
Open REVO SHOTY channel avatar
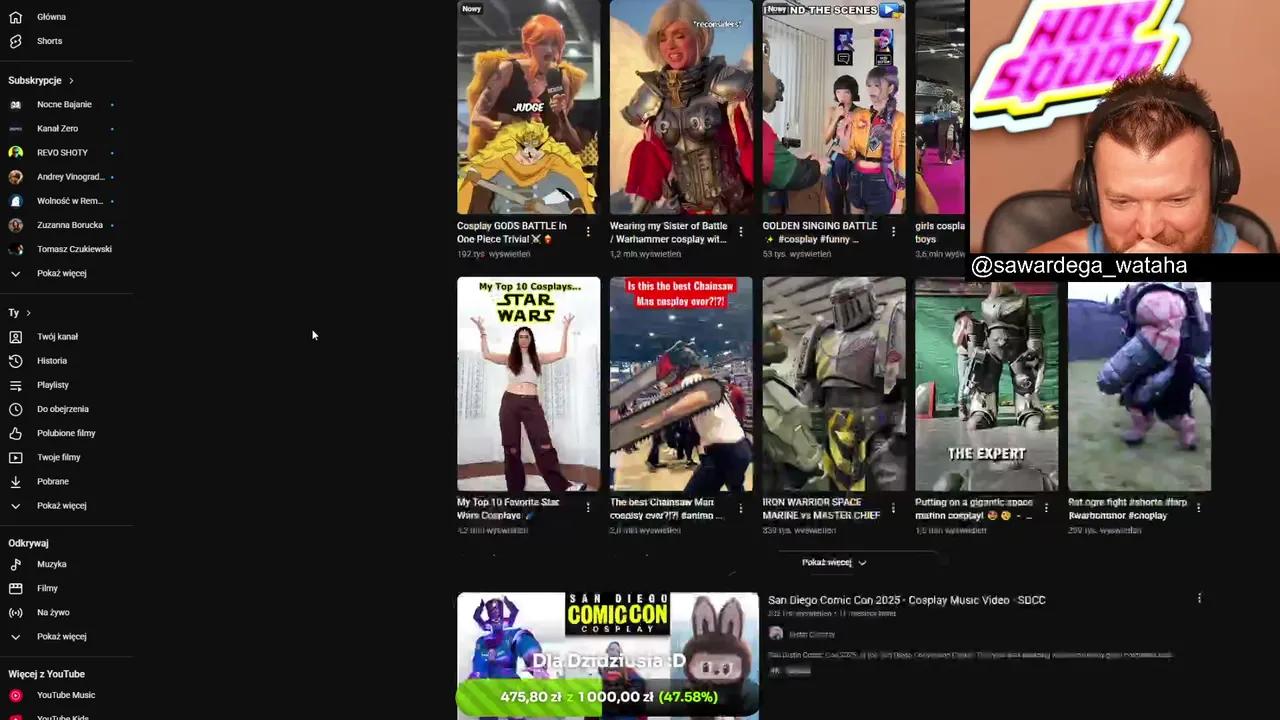[x=15, y=152]
